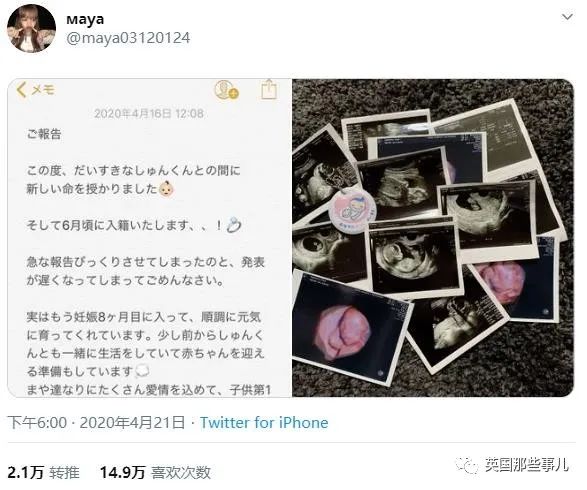Click the baby emoji in memo text
This screenshot has height=490, width=587.
pos(167,189)
